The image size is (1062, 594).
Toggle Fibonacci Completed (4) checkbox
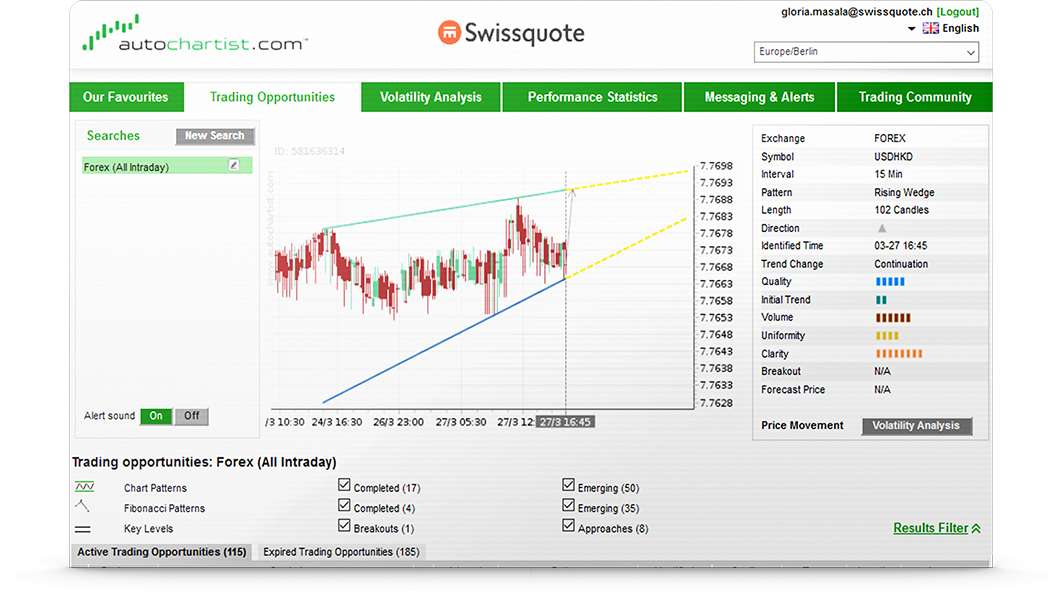click(x=344, y=505)
